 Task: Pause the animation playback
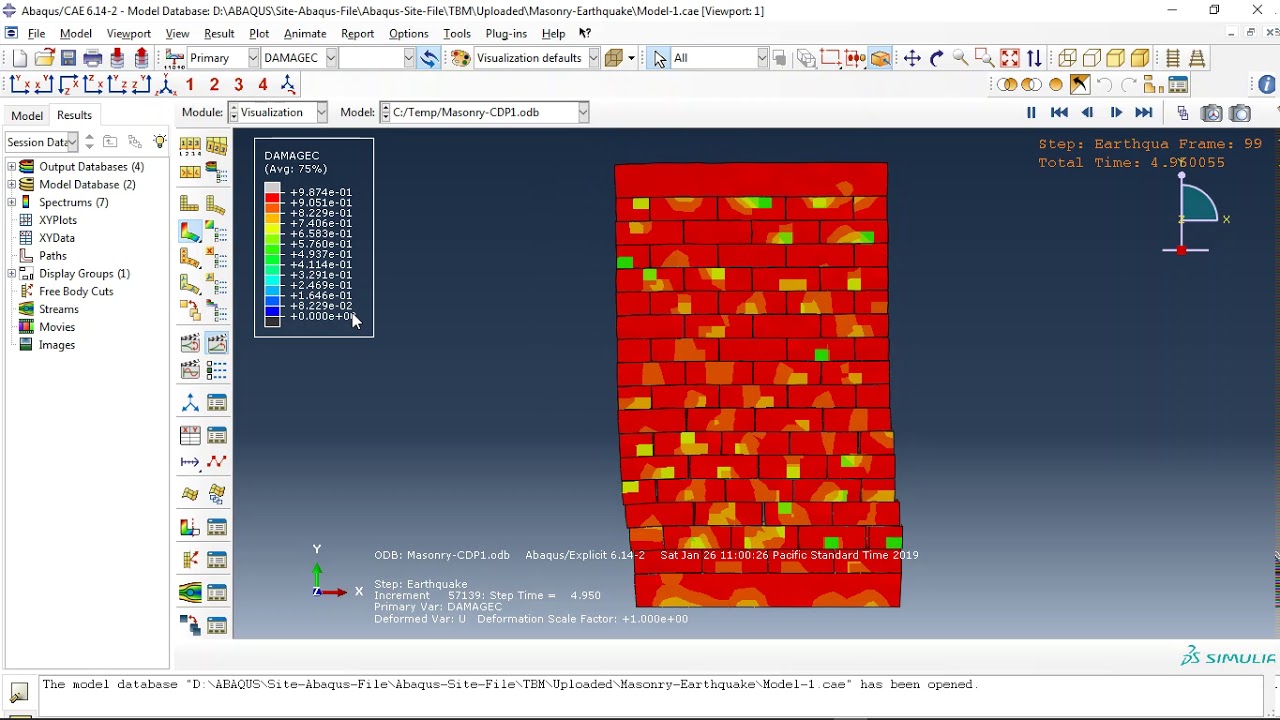tap(1031, 113)
